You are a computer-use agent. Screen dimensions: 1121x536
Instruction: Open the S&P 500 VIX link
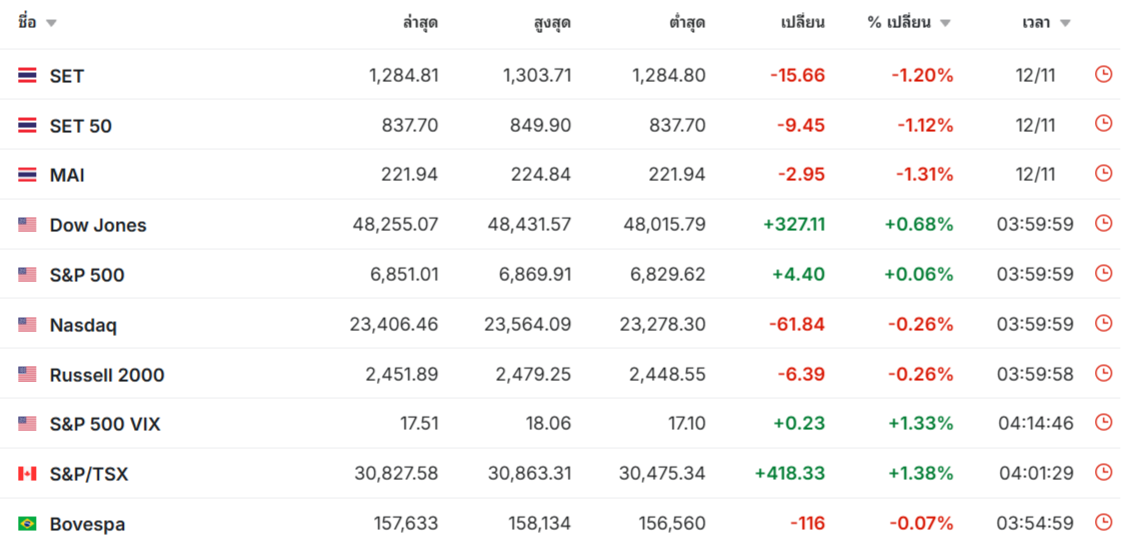tap(105, 424)
